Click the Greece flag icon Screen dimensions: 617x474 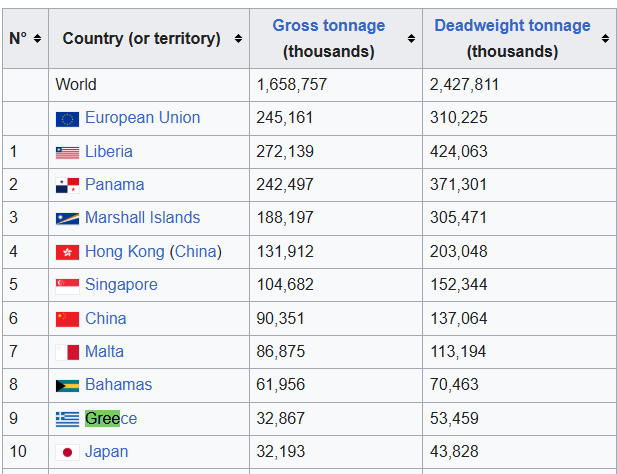(67, 419)
